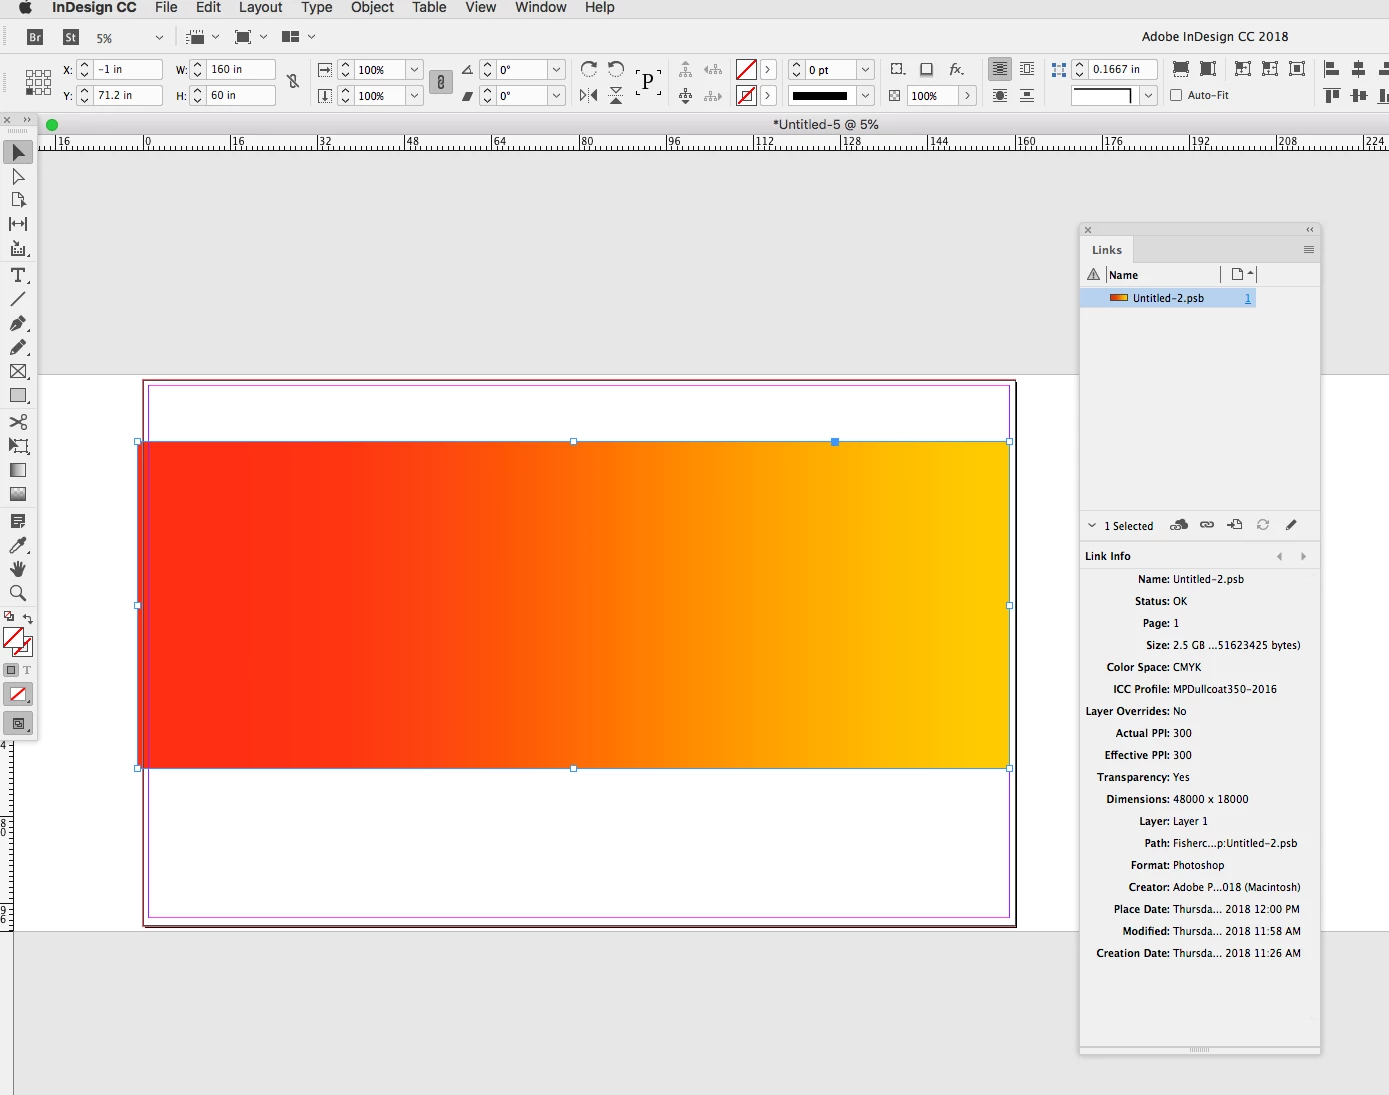The image size is (1389, 1095).
Task: Select the Gradient Swatch tool
Action: [18, 470]
